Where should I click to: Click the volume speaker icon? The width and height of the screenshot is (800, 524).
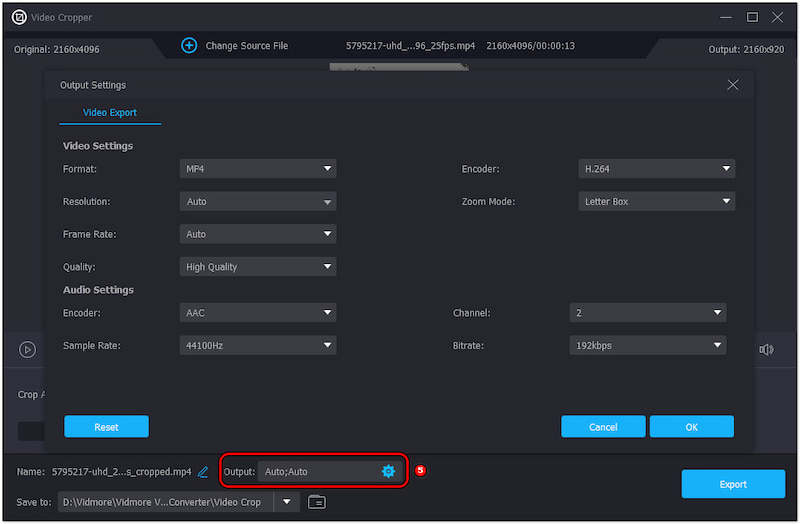766,349
